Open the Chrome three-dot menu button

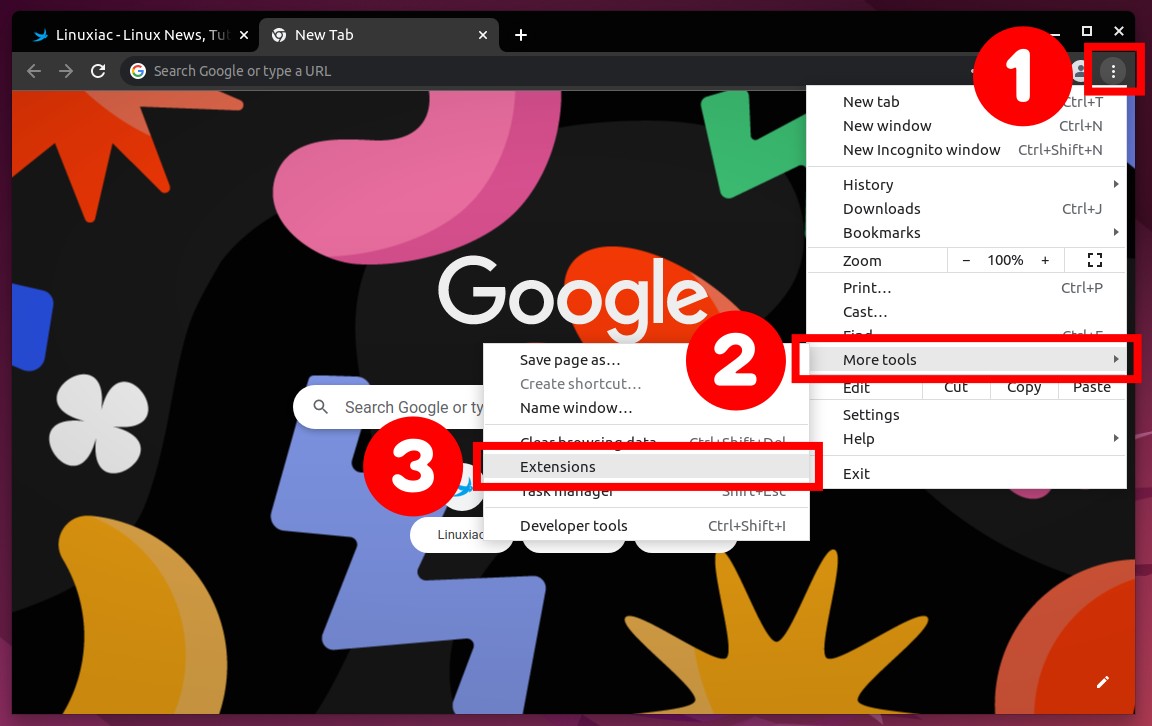[1113, 71]
